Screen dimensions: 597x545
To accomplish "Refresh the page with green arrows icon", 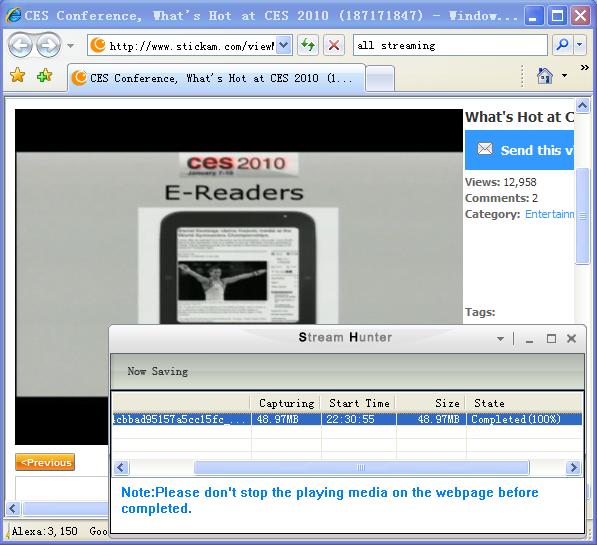I will coord(308,45).
